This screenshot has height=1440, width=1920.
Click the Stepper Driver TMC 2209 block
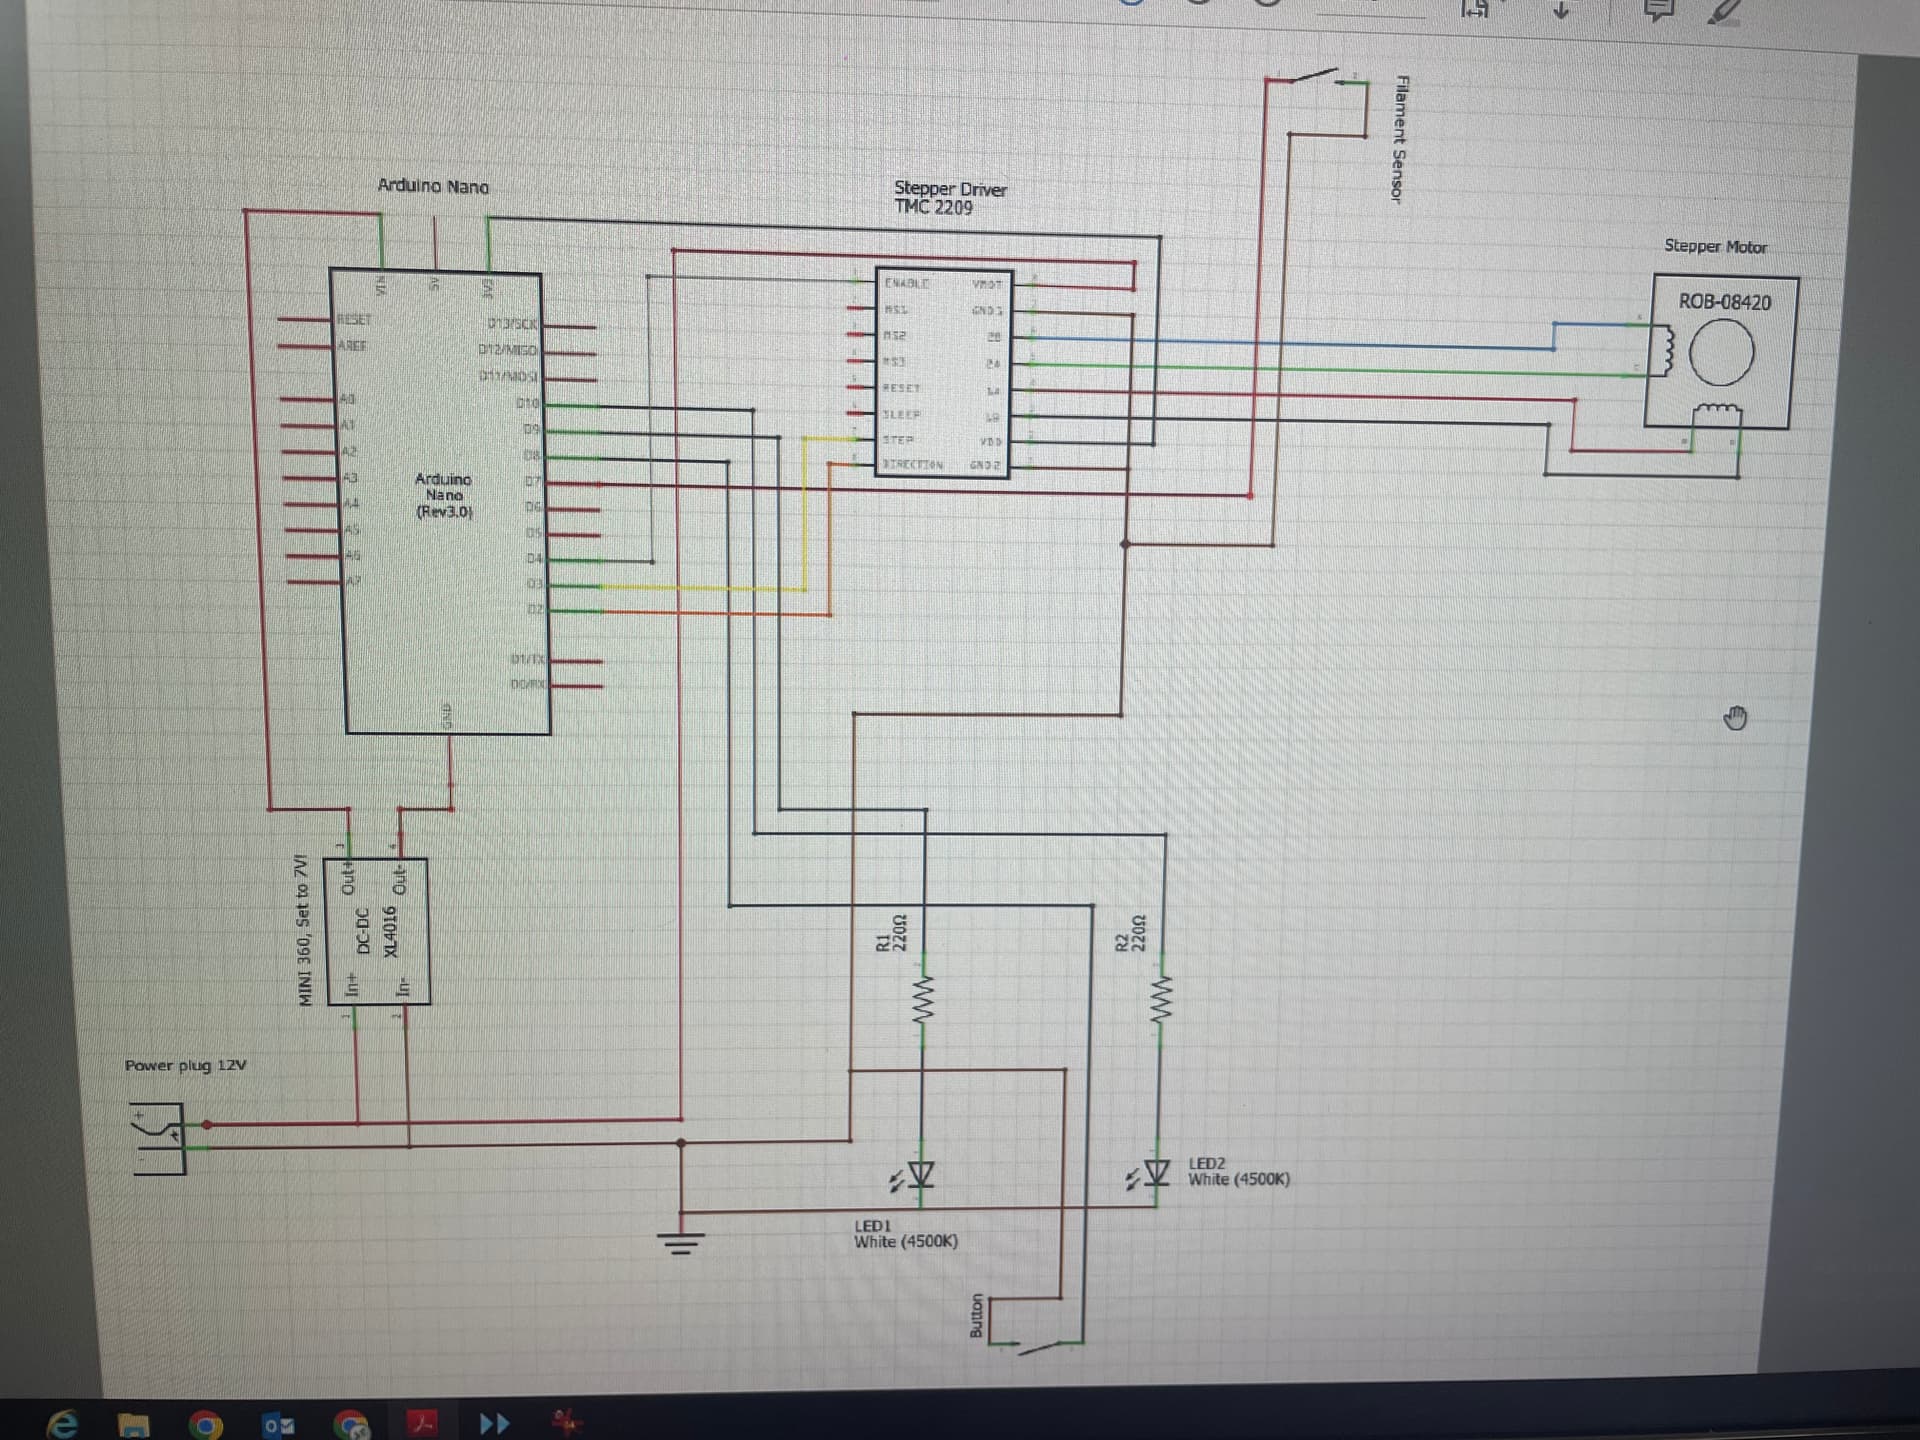point(943,373)
